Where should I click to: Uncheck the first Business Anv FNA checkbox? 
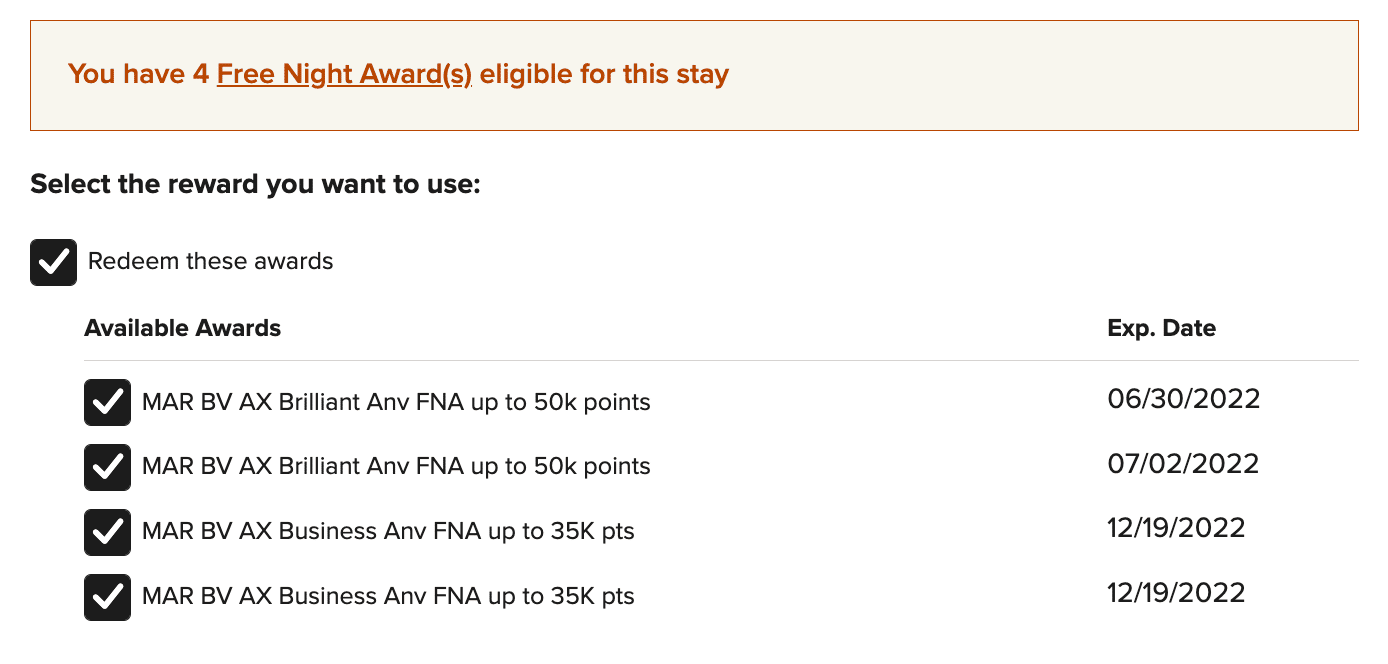pyautogui.click(x=107, y=532)
